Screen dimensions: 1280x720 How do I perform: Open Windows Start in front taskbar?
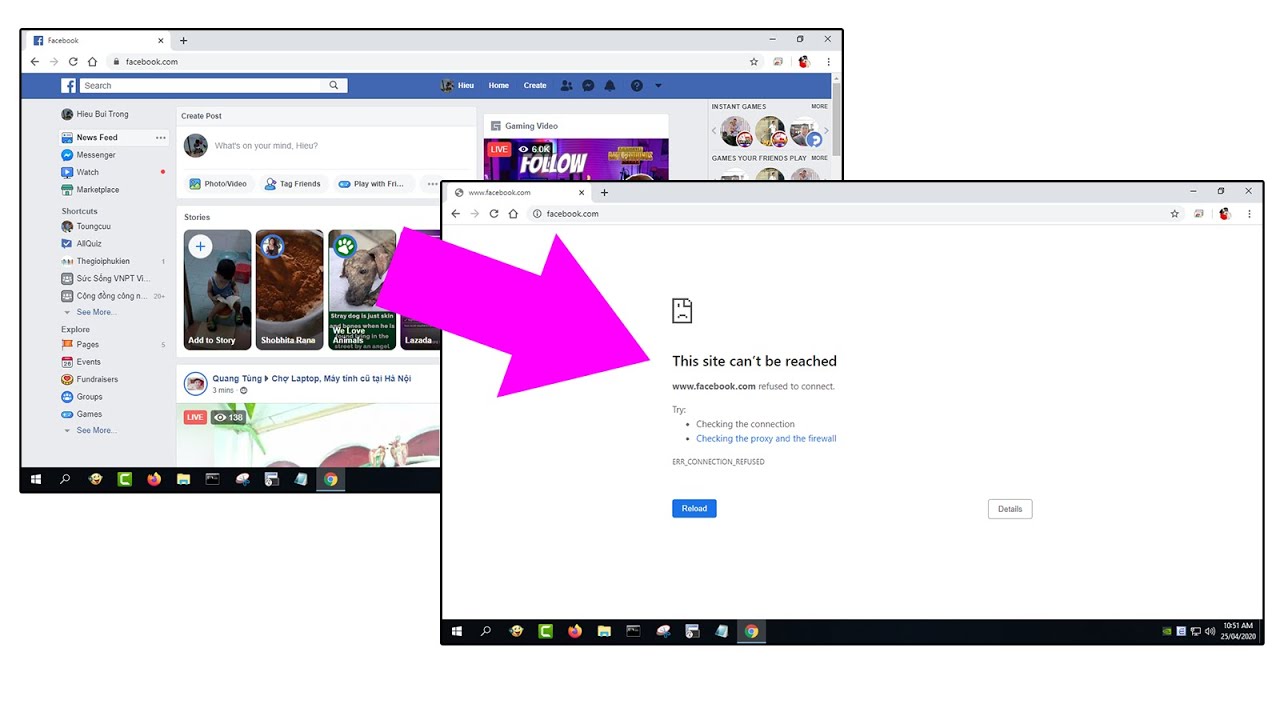pyautogui.click(x=457, y=632)
